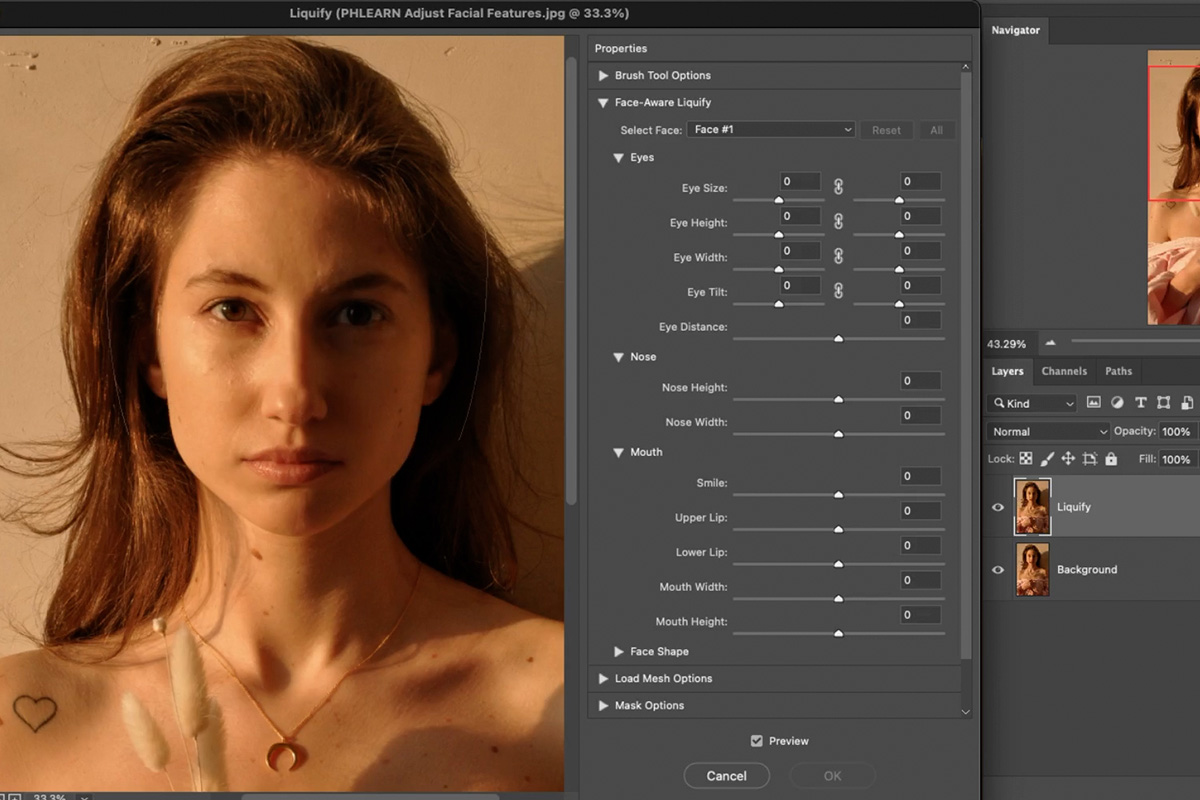Hide the Background layer
1200x800 pixels.
(998, 570)
